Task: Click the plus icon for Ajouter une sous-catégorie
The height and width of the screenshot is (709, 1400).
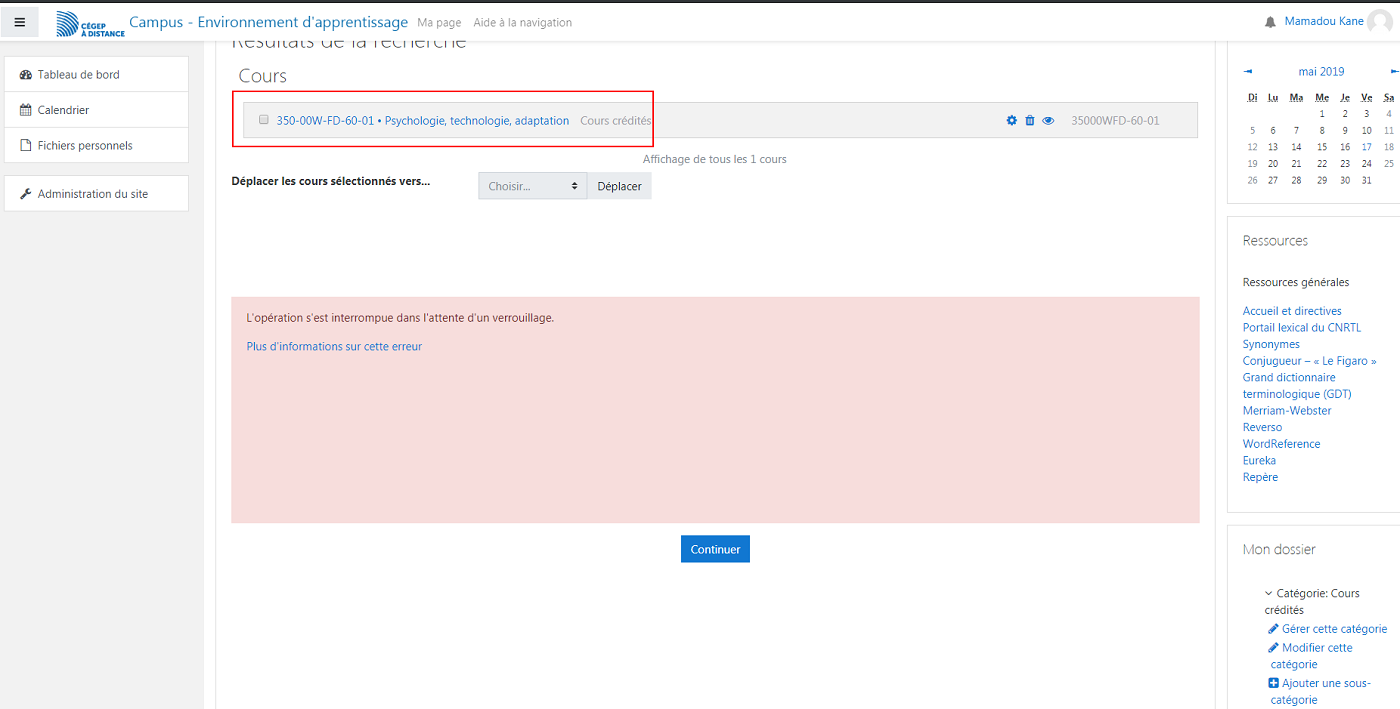Action: pos(1273,683)
